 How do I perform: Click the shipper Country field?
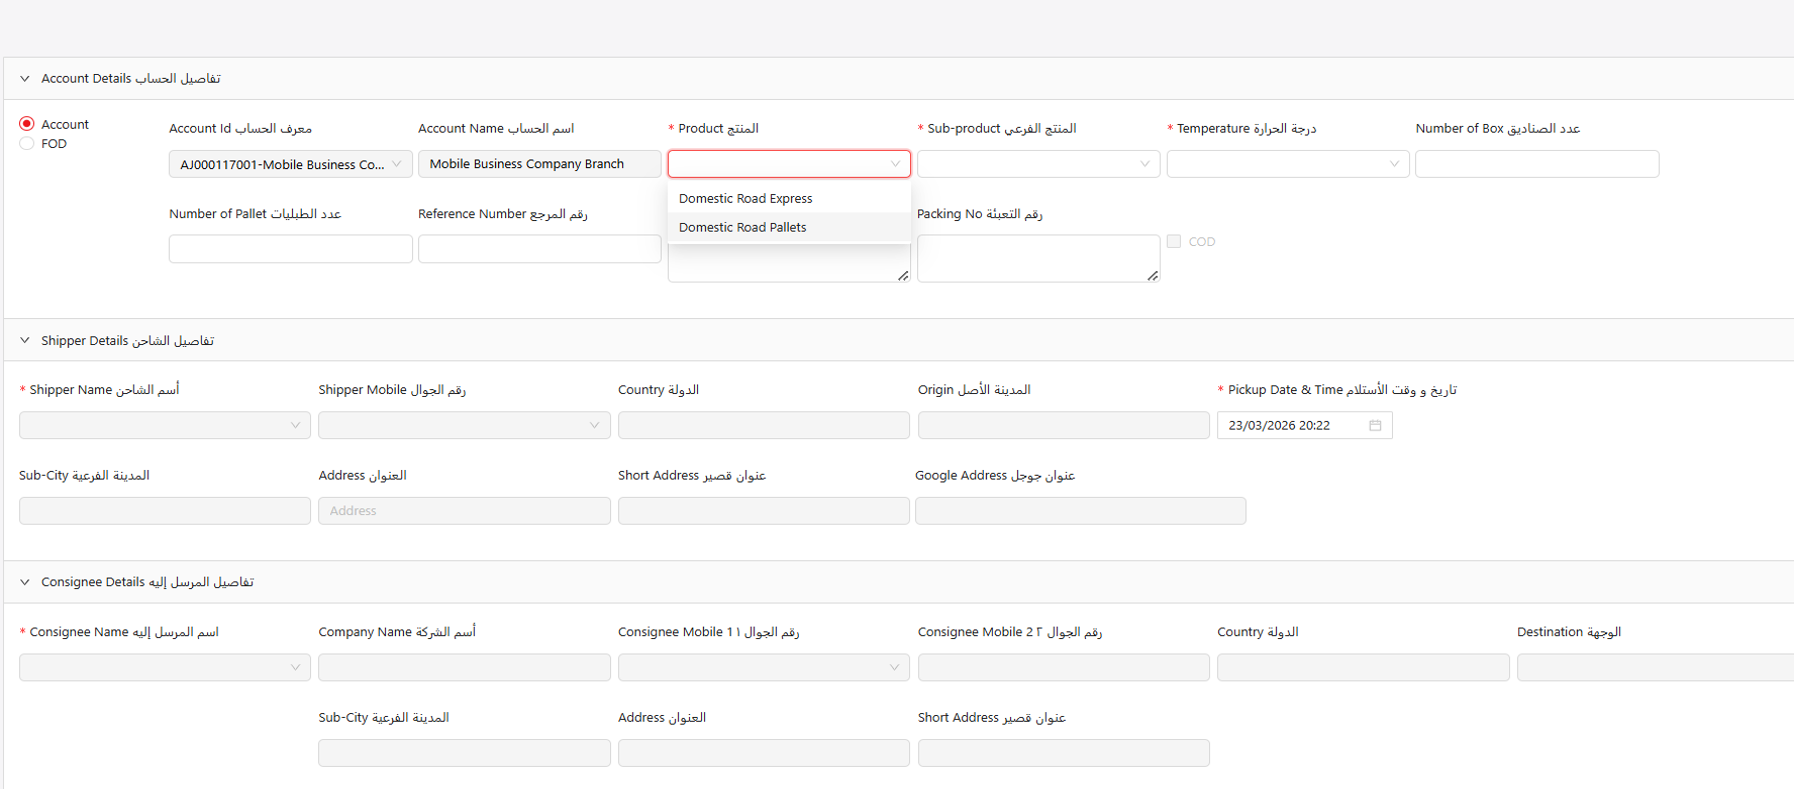(764, 425)
